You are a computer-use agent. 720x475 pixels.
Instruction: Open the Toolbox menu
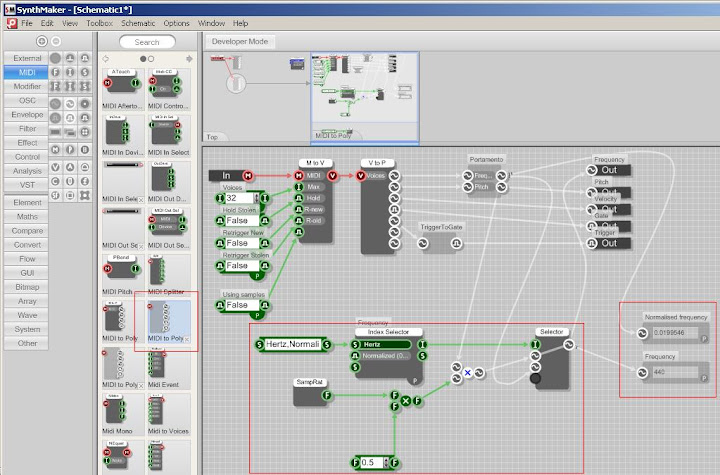(99, 22)
